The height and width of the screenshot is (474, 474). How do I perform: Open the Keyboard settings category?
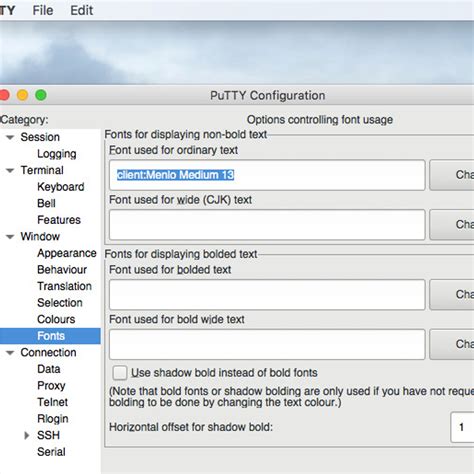[x=61, y=187]
